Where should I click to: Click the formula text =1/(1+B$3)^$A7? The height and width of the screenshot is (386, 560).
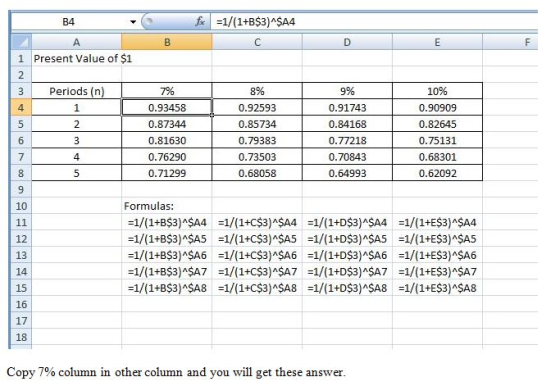click(167, 272)
